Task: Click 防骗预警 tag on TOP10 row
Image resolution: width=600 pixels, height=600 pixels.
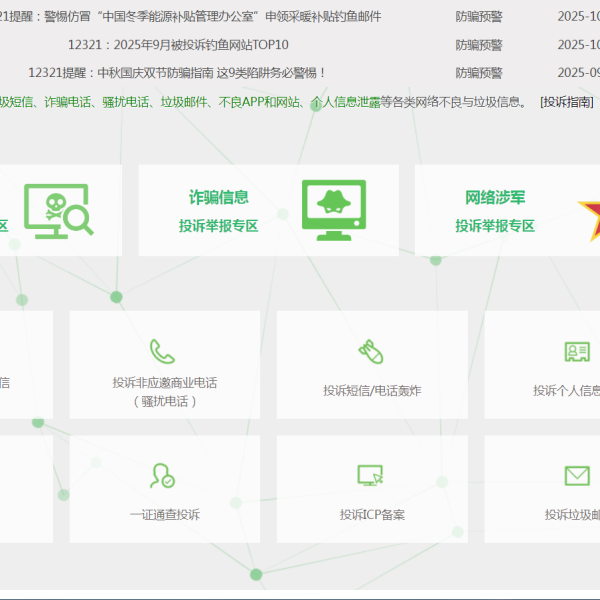Action: [x=479, y=45]
